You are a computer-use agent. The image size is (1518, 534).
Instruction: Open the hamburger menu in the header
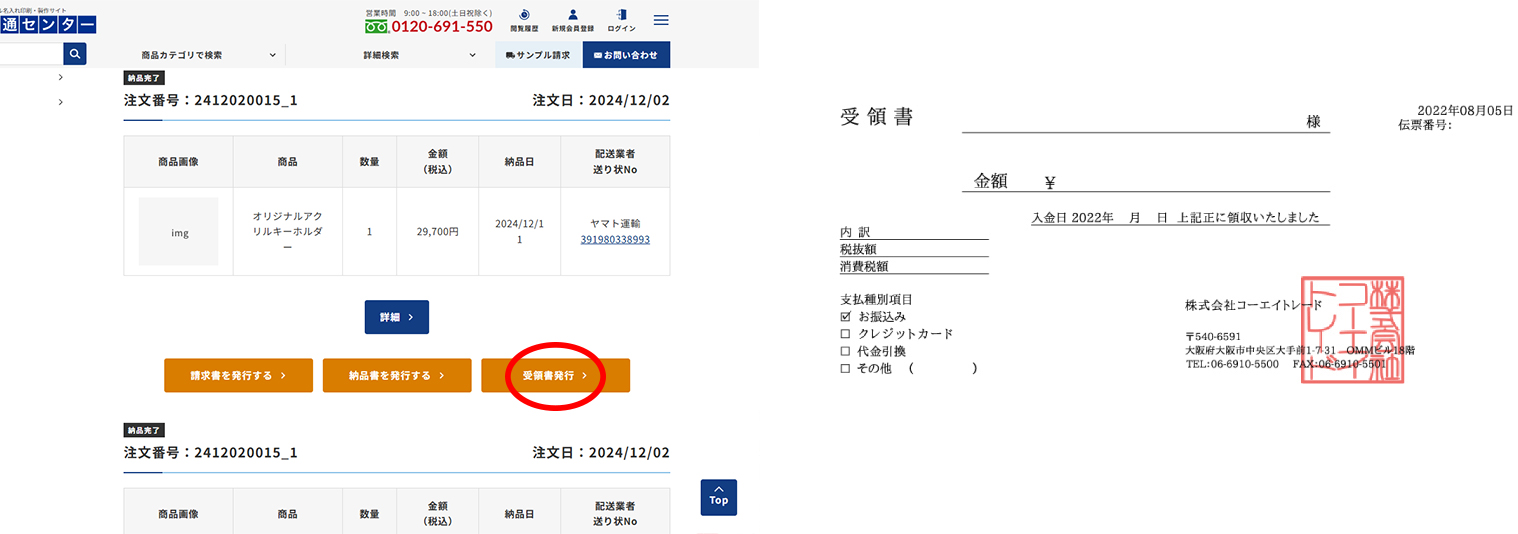(x=661, y=20)
